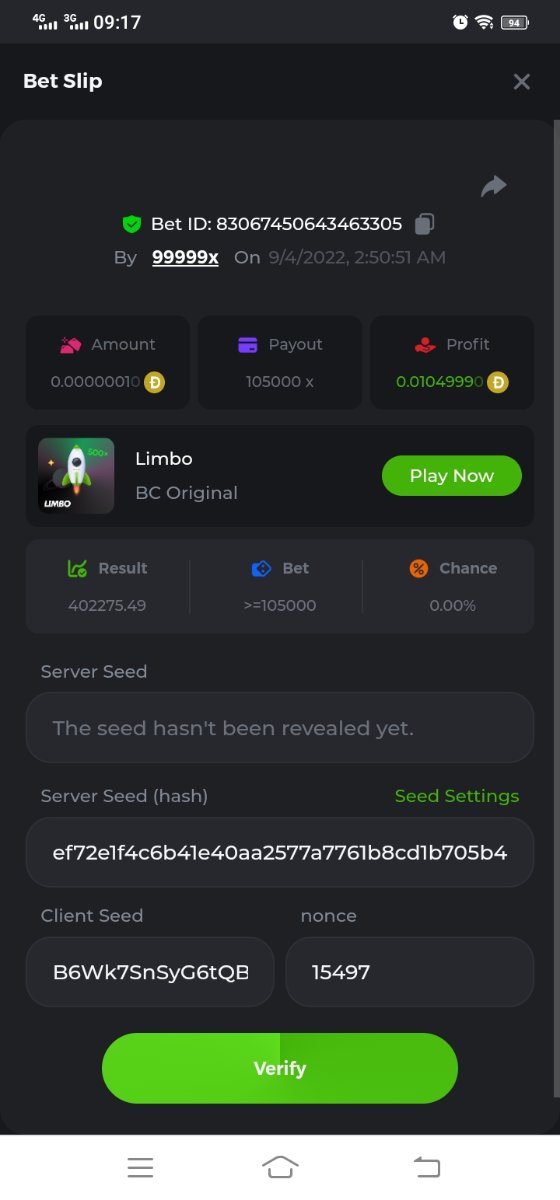This screenshot has width=560, height=1200.
Task: Select the Server Seed hash field
Action: coord(280,852)
